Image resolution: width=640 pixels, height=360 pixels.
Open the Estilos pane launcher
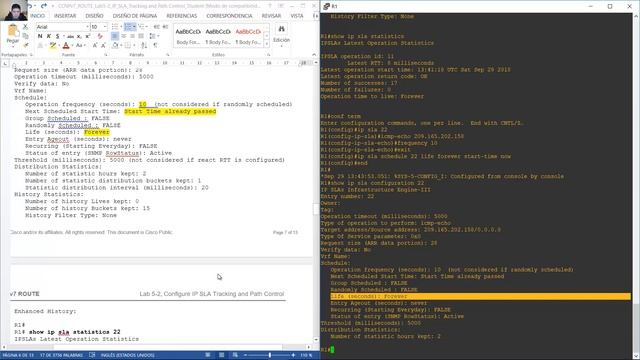(x=269, y=55)
